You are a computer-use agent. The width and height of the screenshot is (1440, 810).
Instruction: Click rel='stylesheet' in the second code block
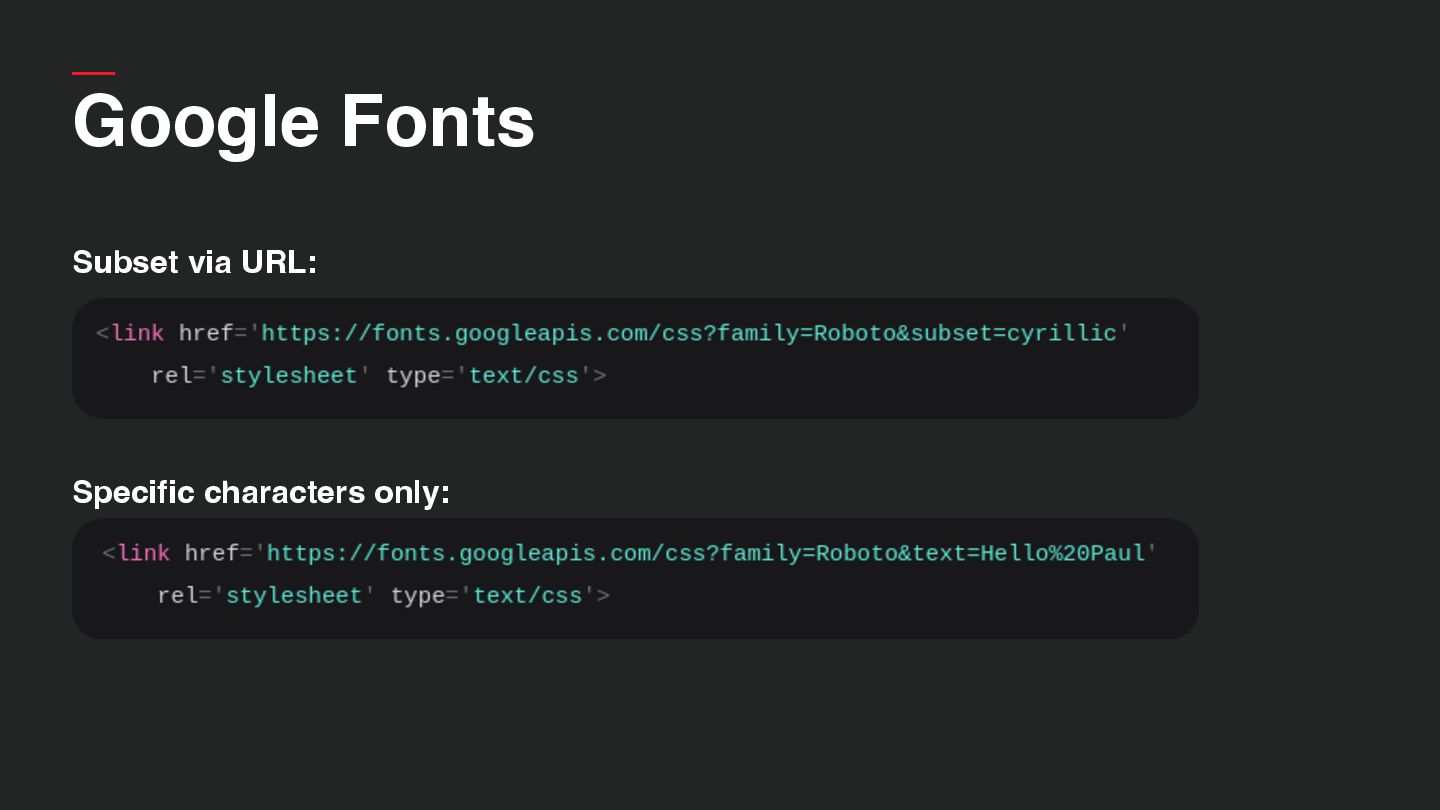coord(266,596)
